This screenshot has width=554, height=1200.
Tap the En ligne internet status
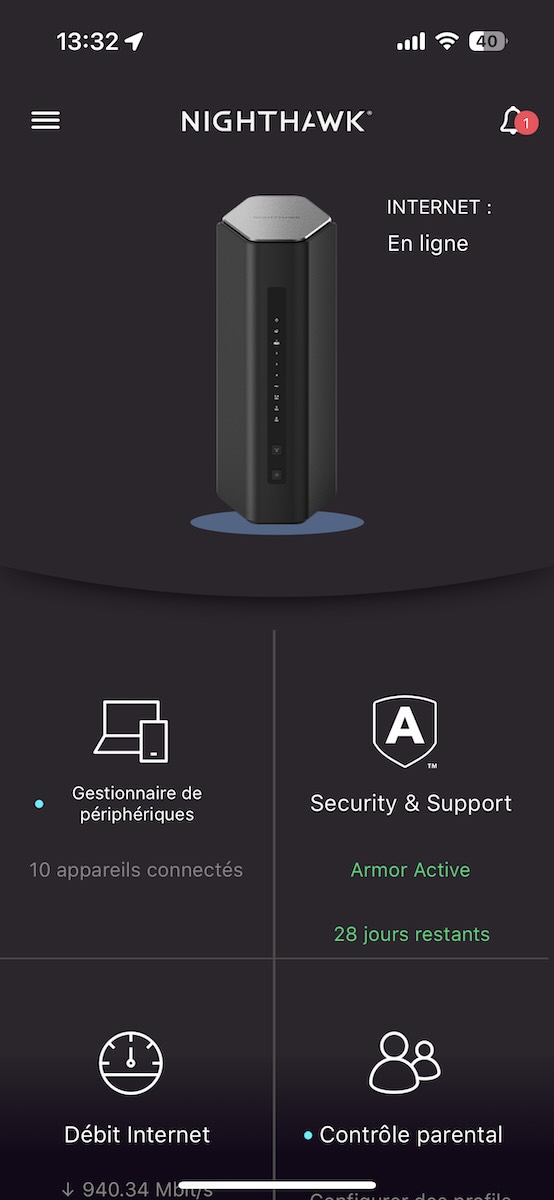[x=428, y=243]
